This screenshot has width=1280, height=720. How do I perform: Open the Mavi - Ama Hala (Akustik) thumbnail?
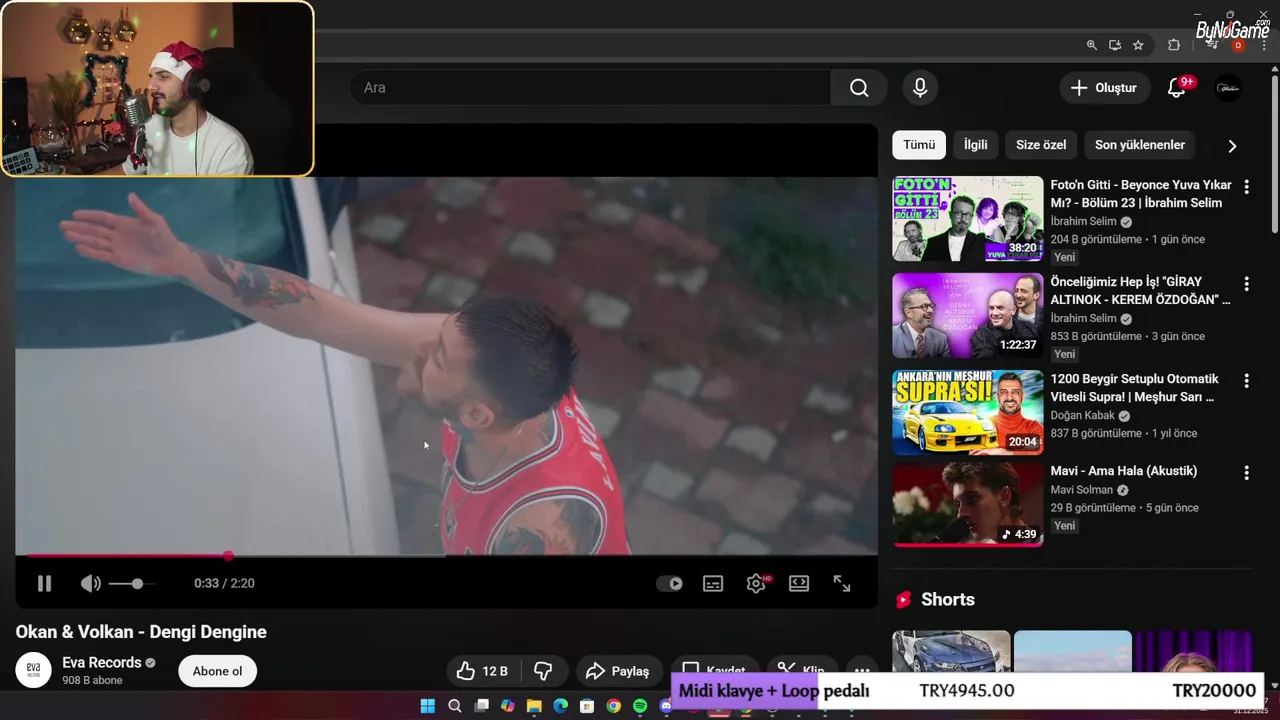click(968, 504)
